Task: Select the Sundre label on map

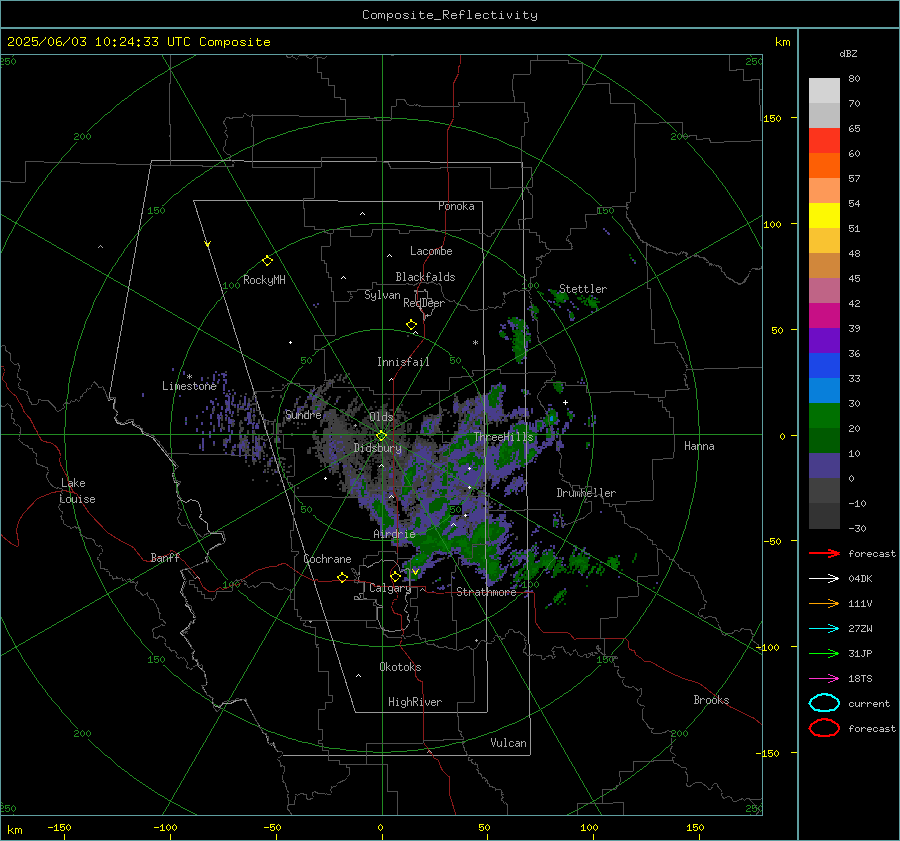Action: click(303, 414)
